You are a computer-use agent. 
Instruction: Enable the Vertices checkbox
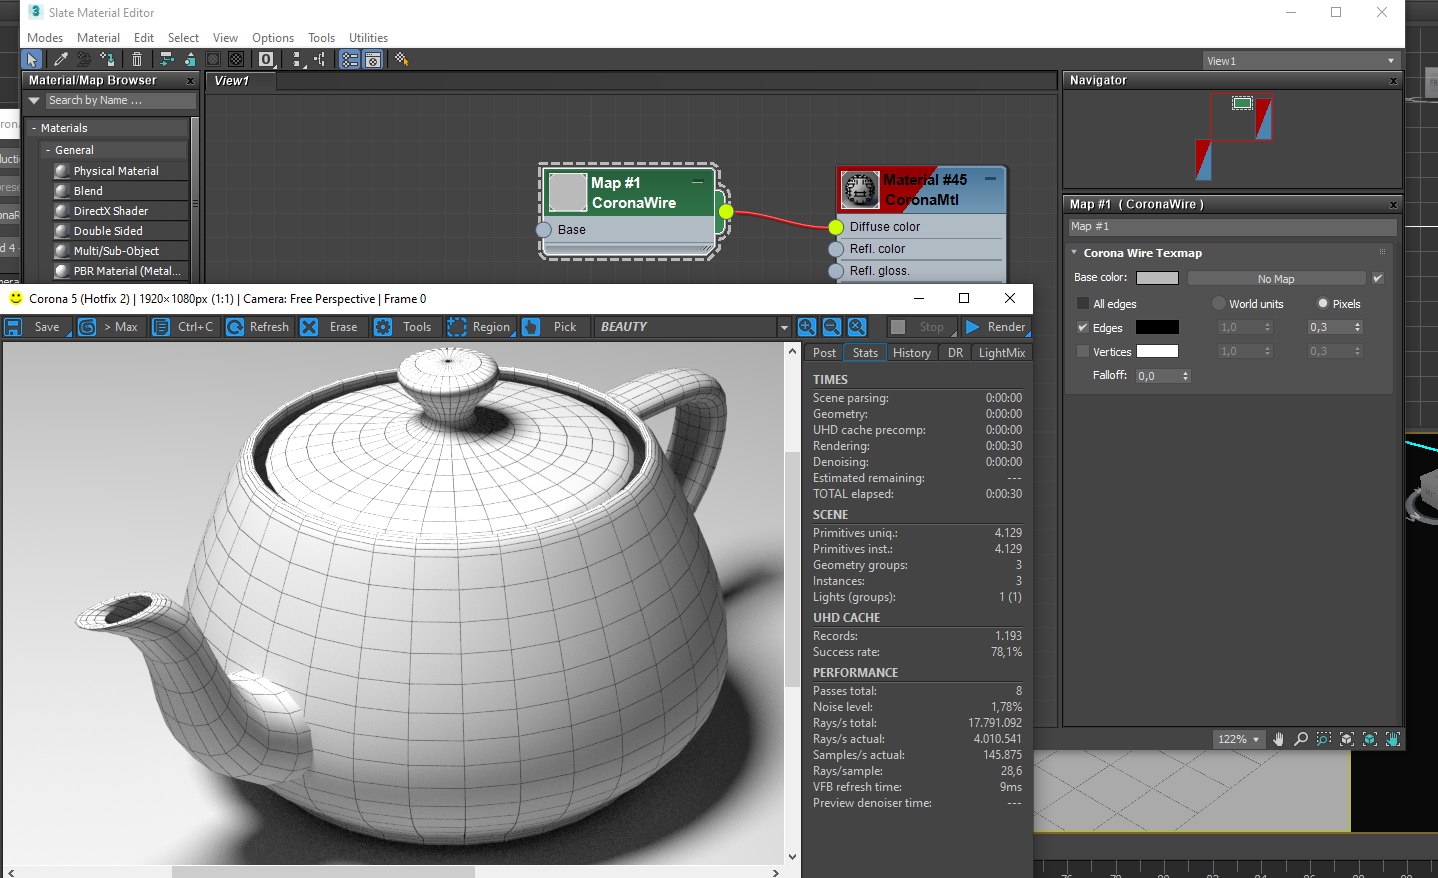(x=1083, y=352)
